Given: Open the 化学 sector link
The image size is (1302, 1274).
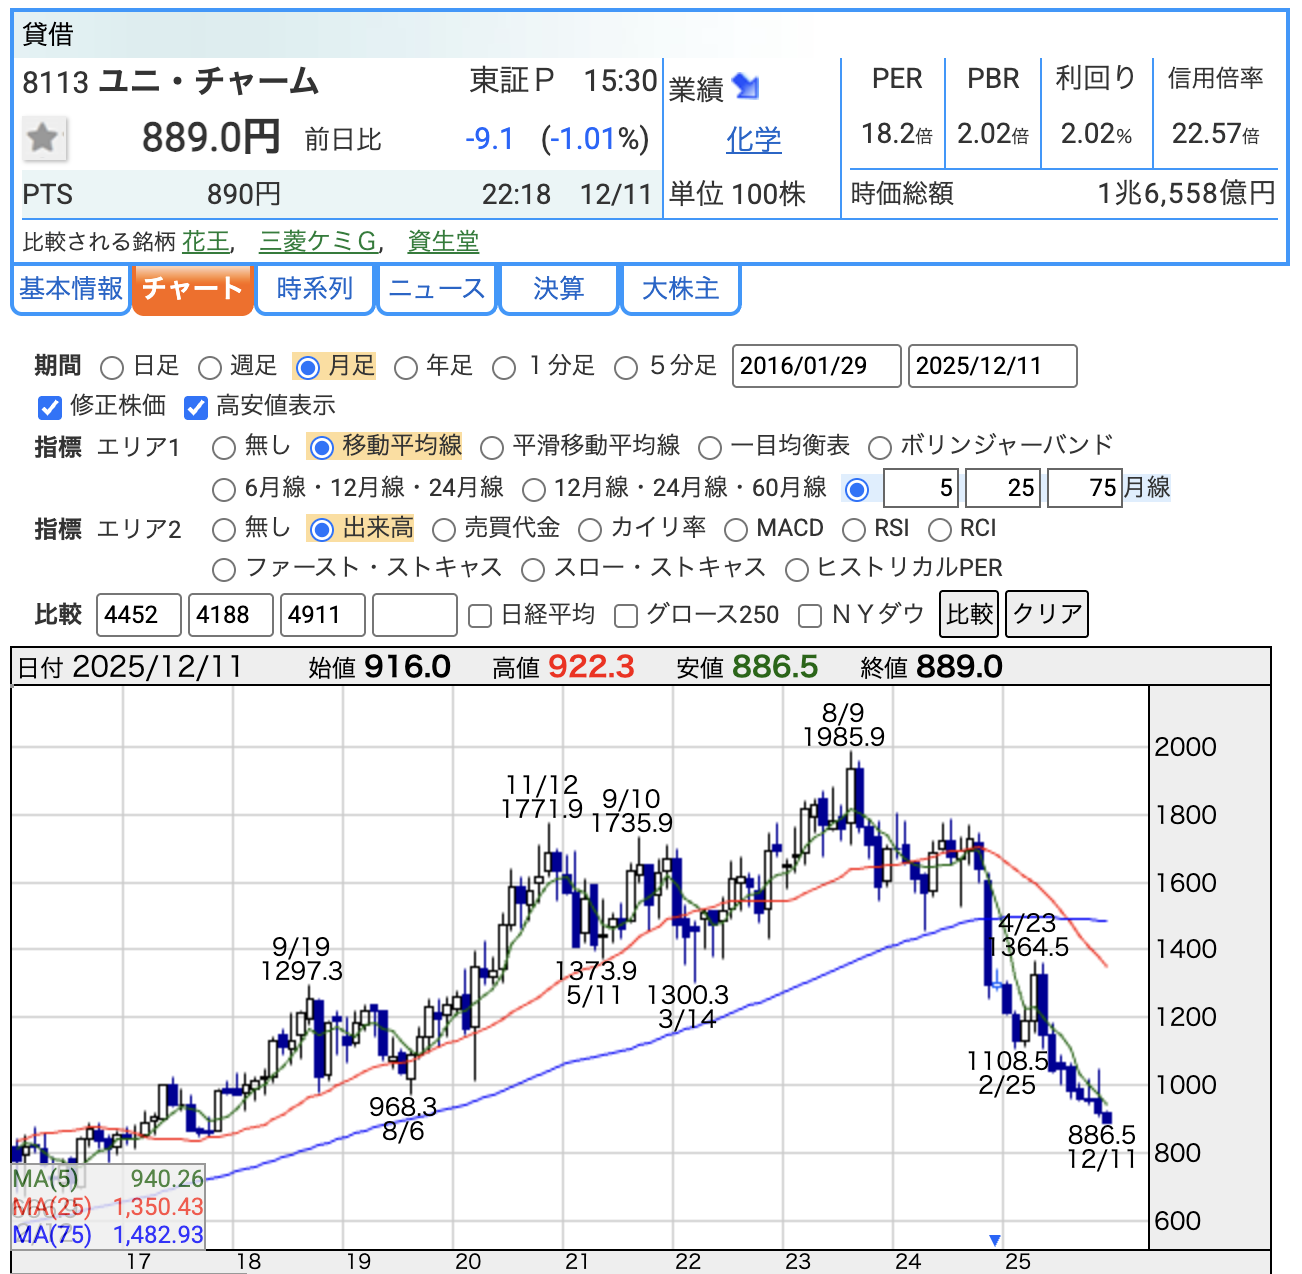Looking at the screenshot, I should click(753, 140).
